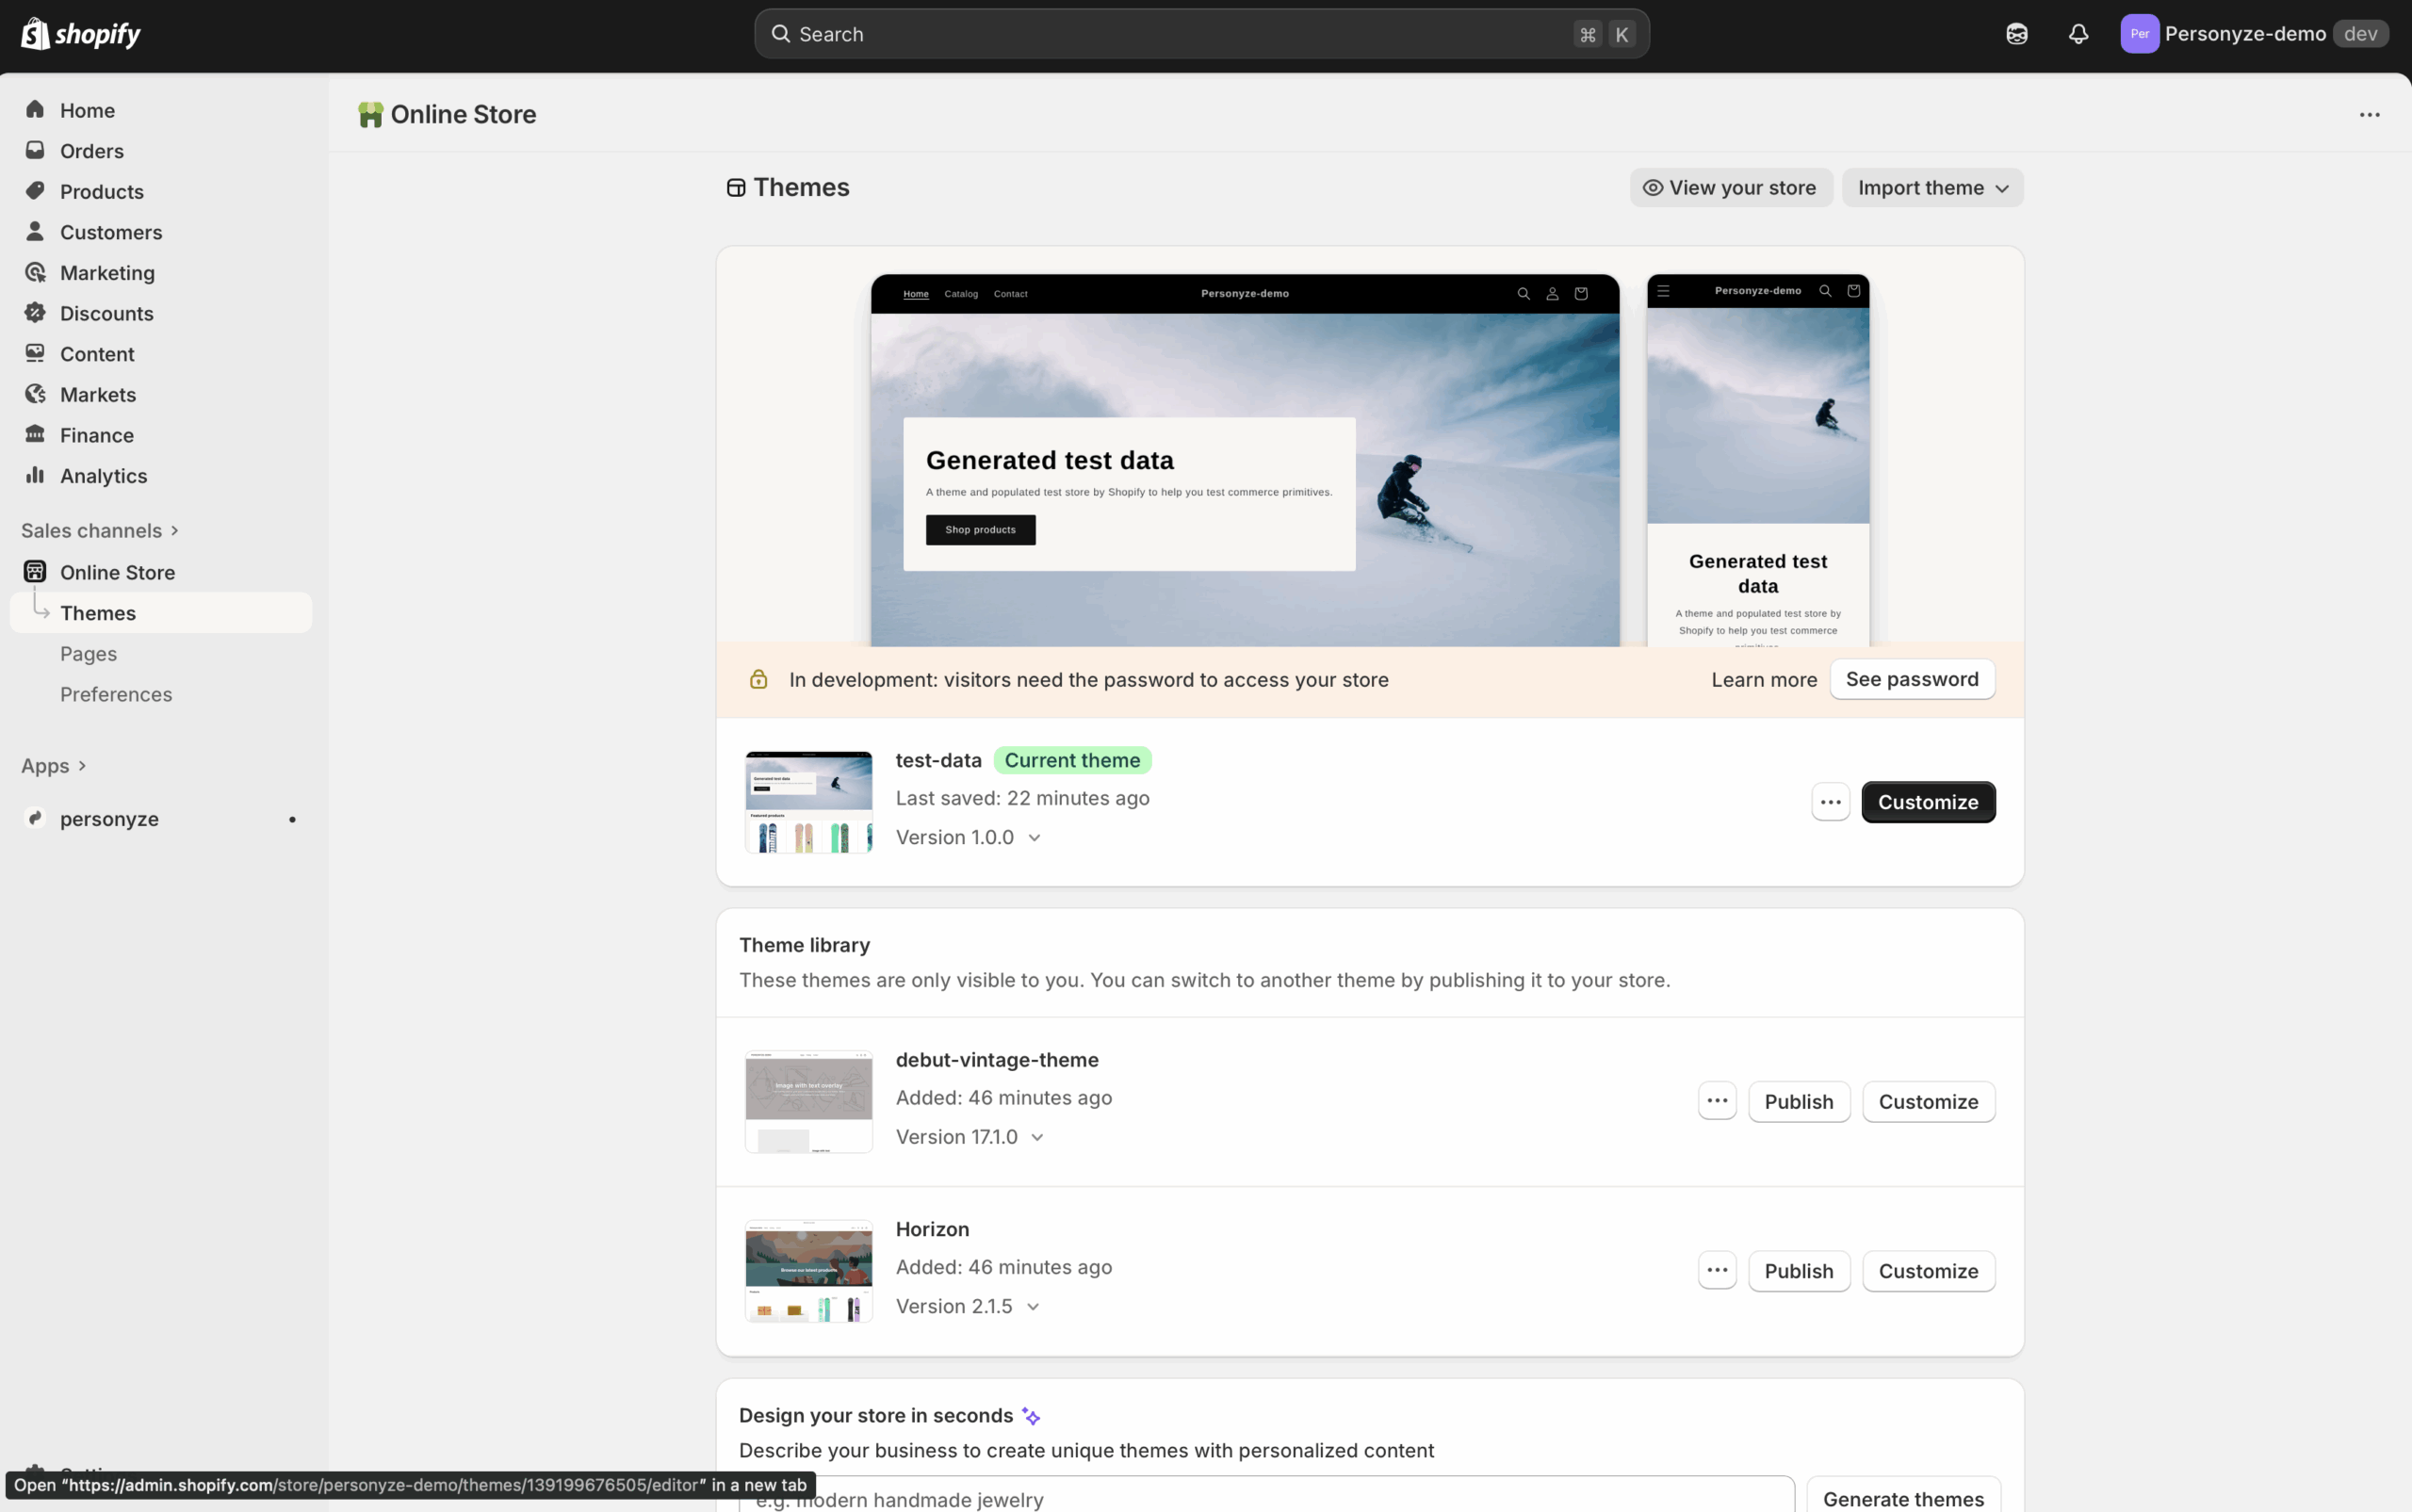Open more actions for Horizon theme

point(1717,1270)
